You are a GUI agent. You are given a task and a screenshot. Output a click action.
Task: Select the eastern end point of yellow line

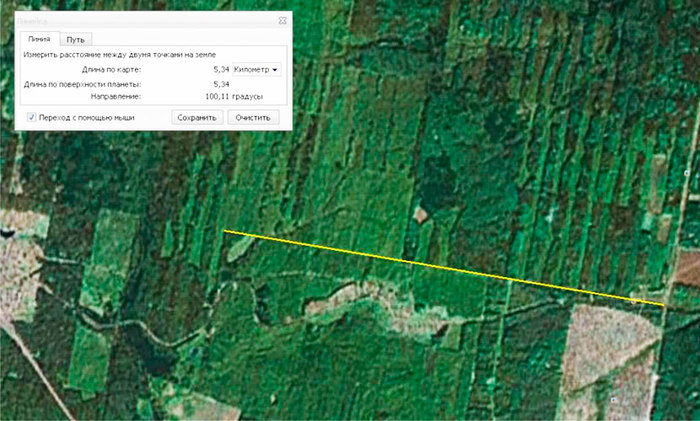663,303
